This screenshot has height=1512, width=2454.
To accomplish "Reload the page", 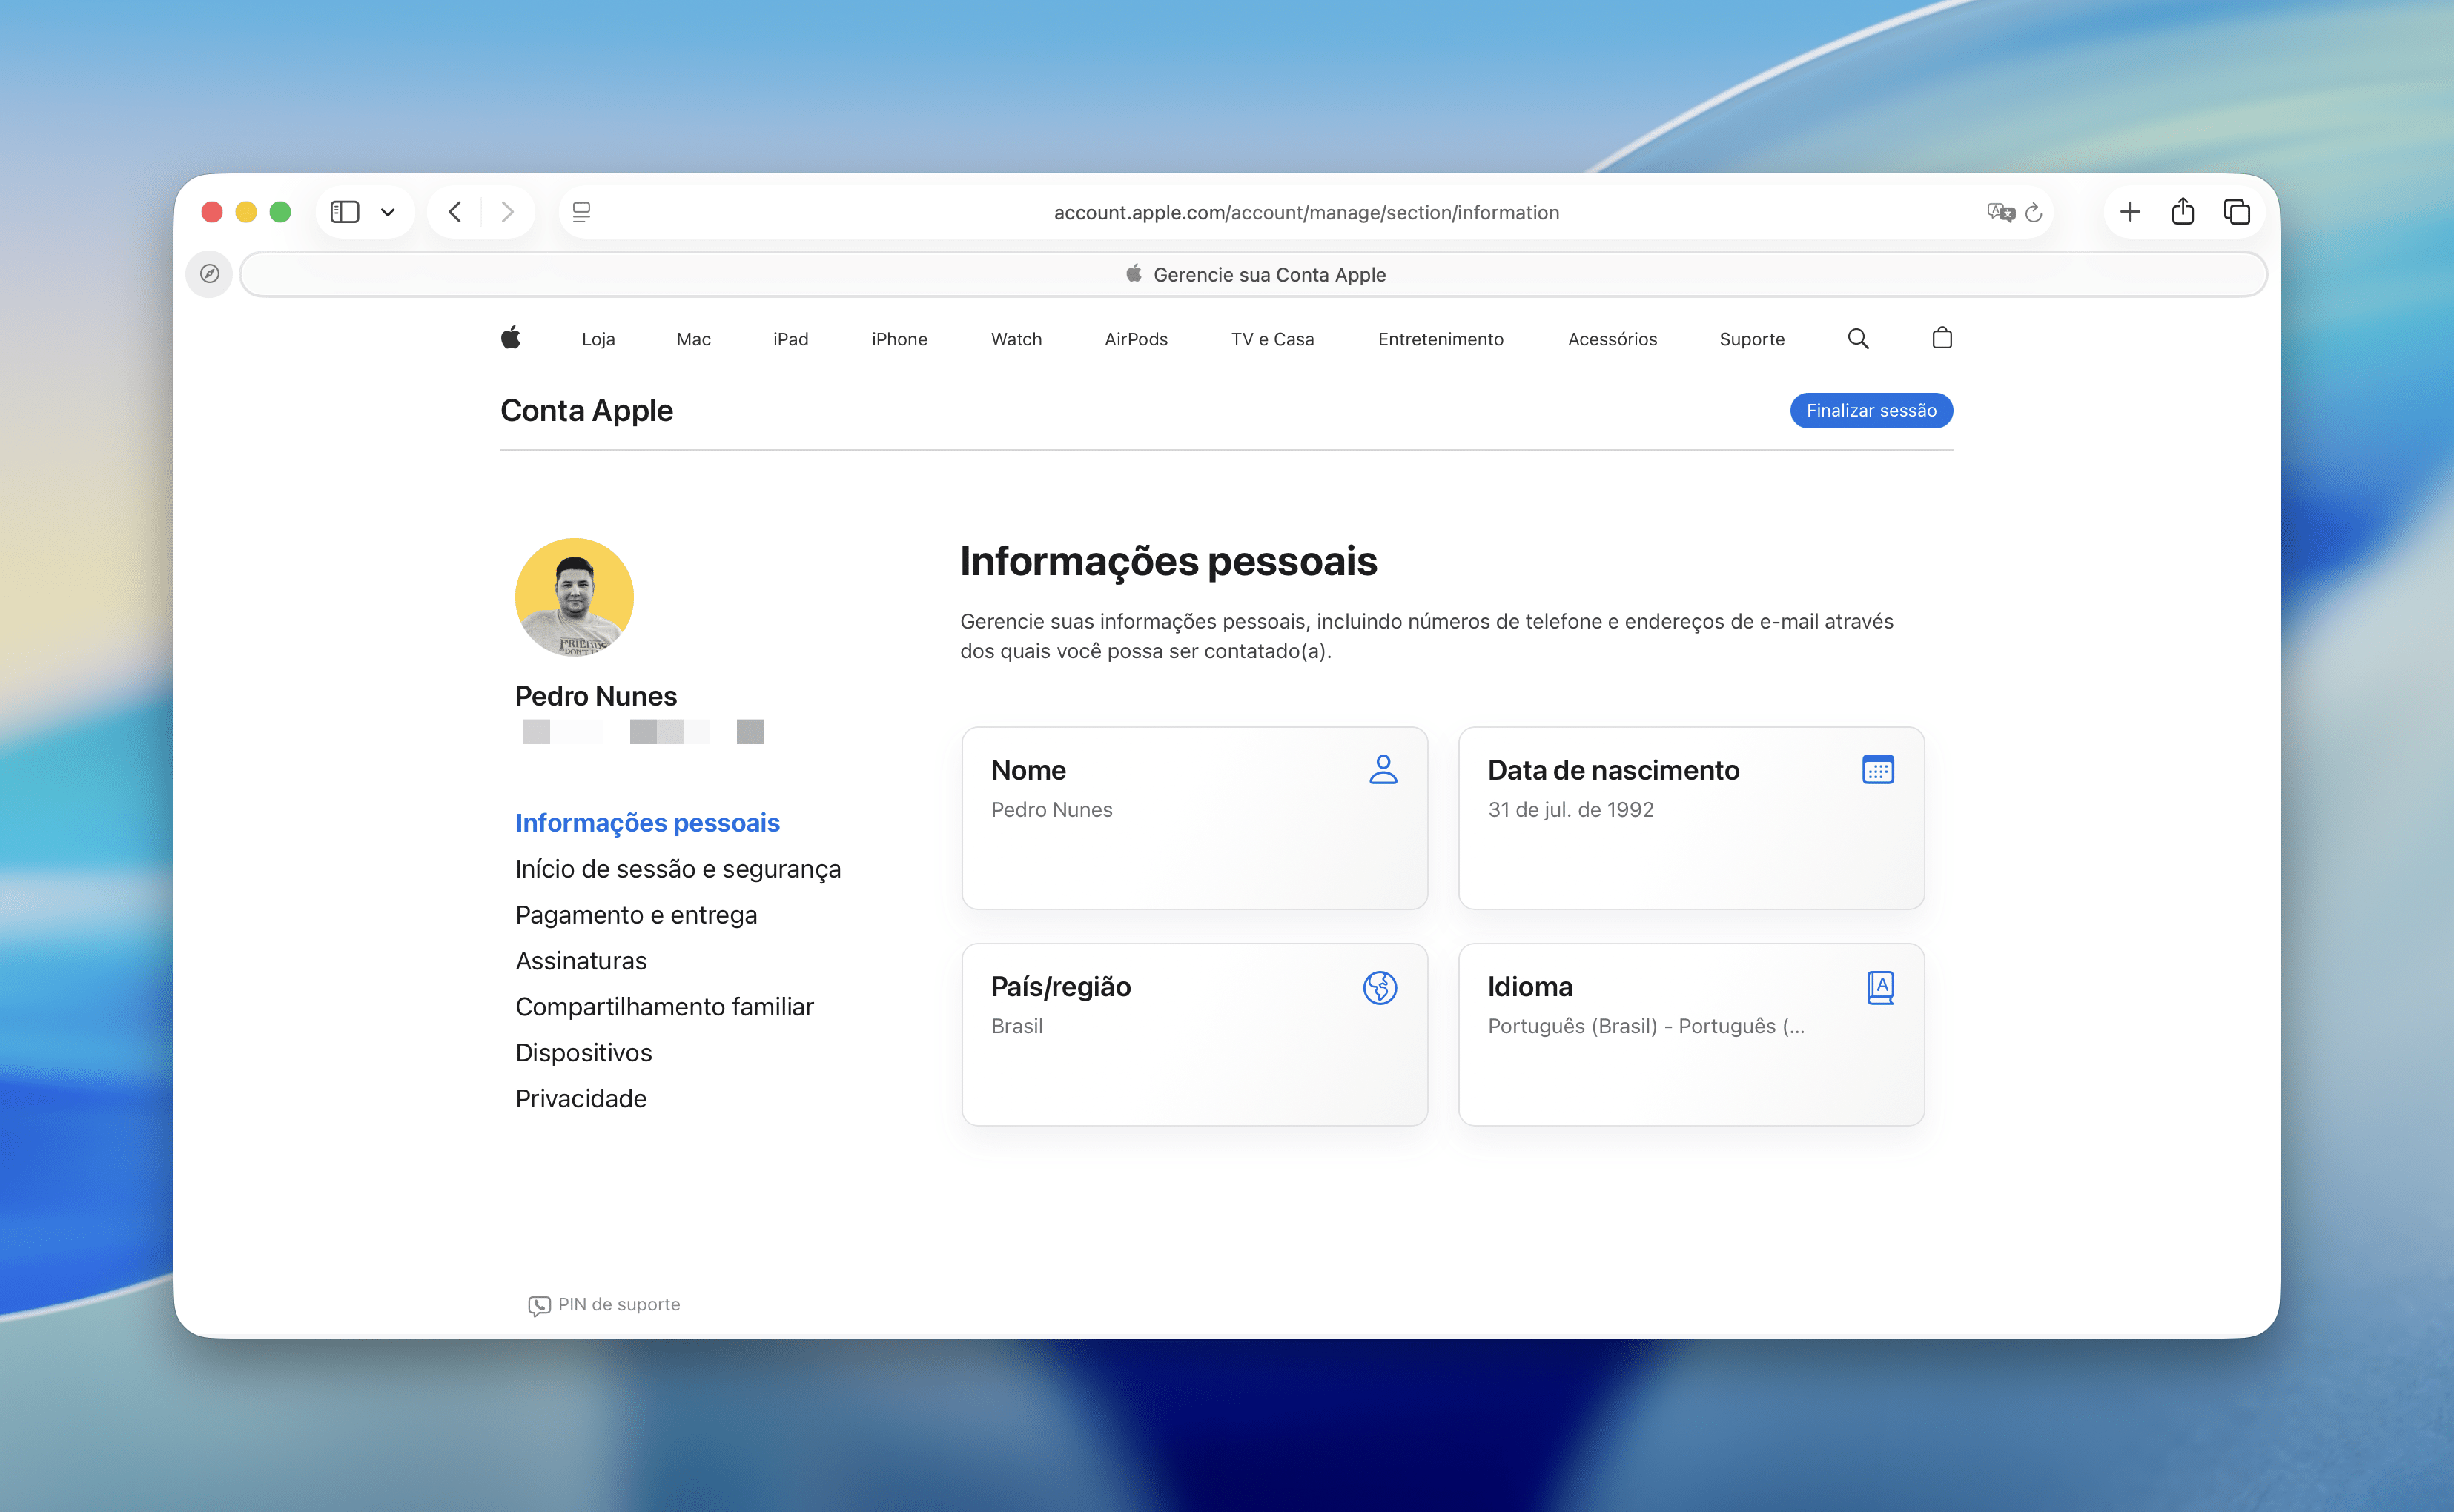I will coord(2034,212).
